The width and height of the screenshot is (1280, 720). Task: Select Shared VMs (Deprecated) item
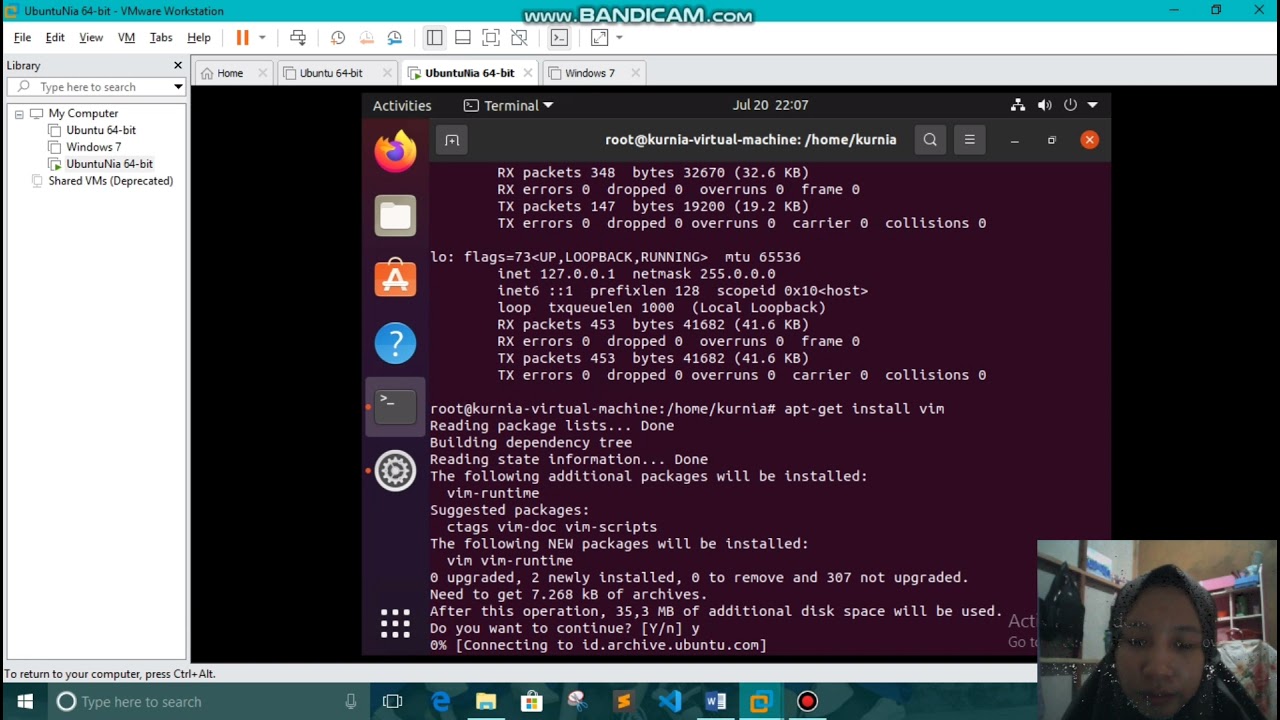tap(102, 181)
